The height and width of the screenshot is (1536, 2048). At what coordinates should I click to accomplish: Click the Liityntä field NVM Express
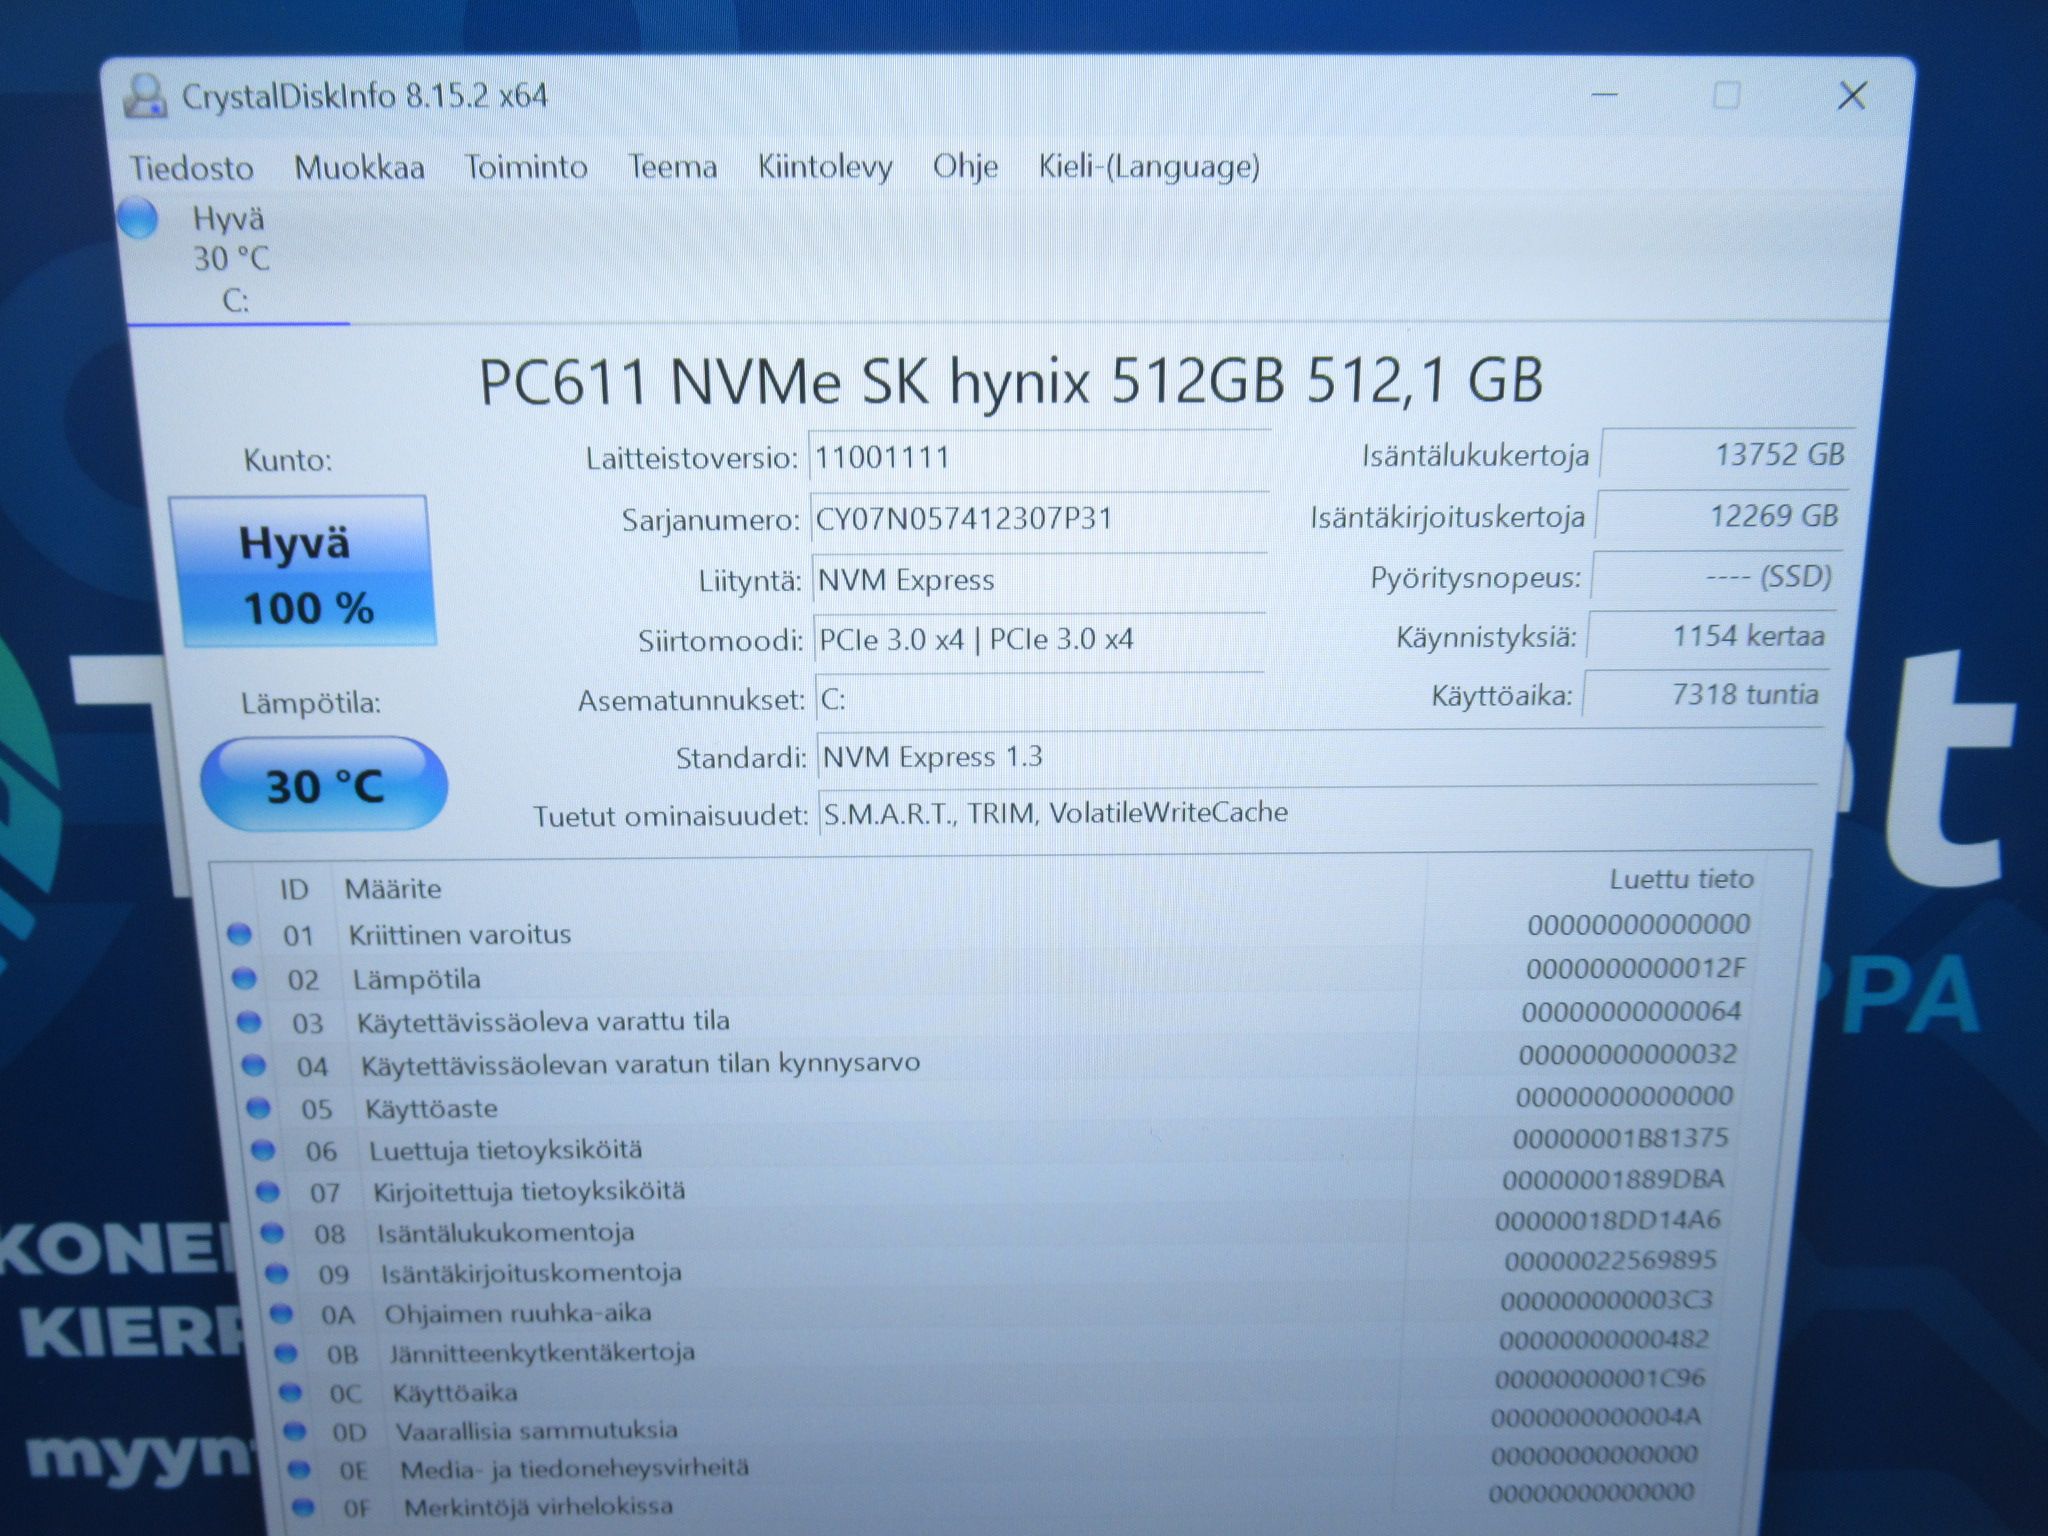click(x=1040, y=580)
